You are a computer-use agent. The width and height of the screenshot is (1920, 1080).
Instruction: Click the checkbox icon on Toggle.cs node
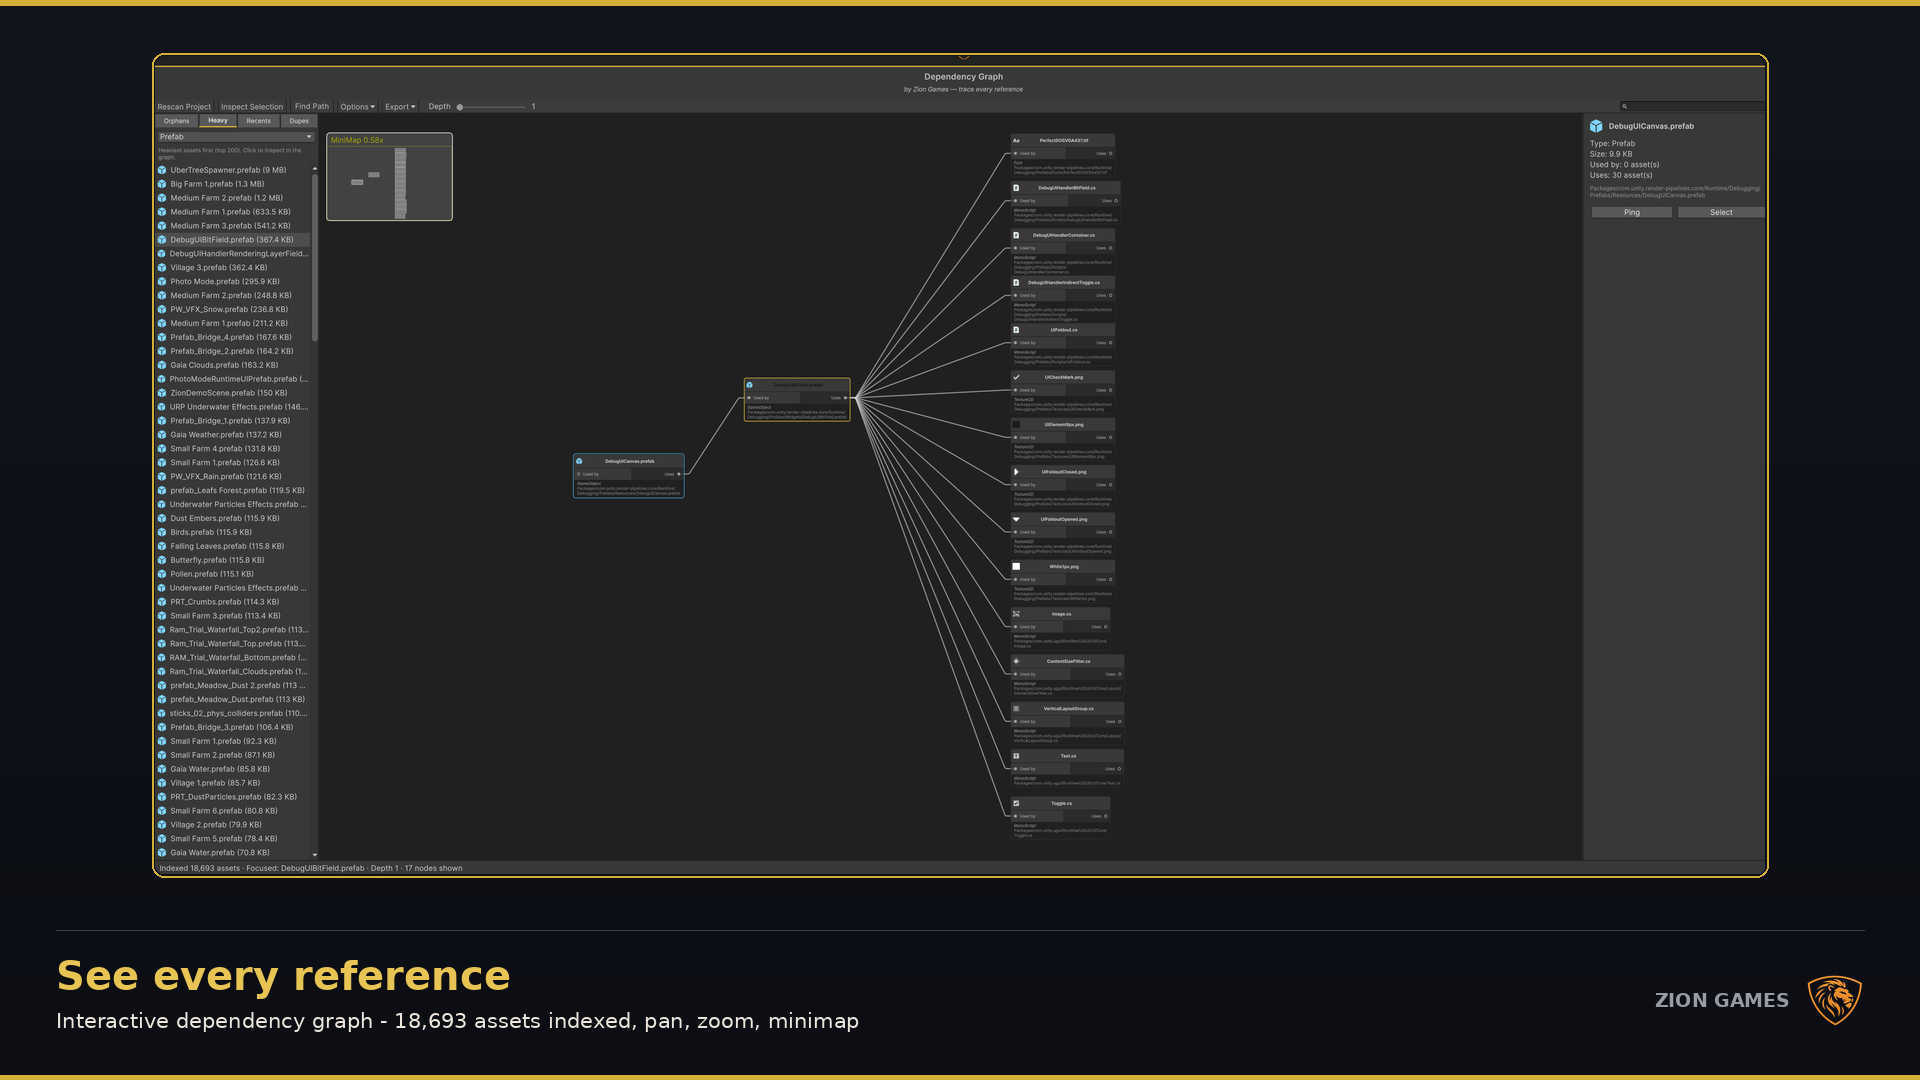tap(1017, 803)
